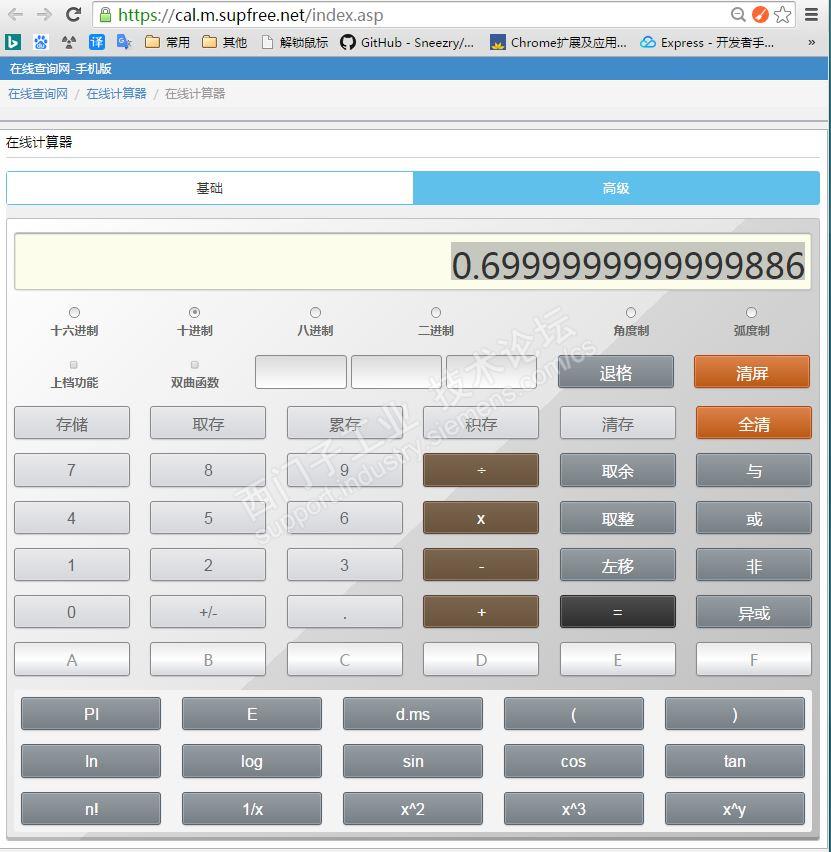This screenshot has height=852, width=831.
Task: Open the Chrome扩展及应用 bookmark
Action: click(x=558, y=42)
